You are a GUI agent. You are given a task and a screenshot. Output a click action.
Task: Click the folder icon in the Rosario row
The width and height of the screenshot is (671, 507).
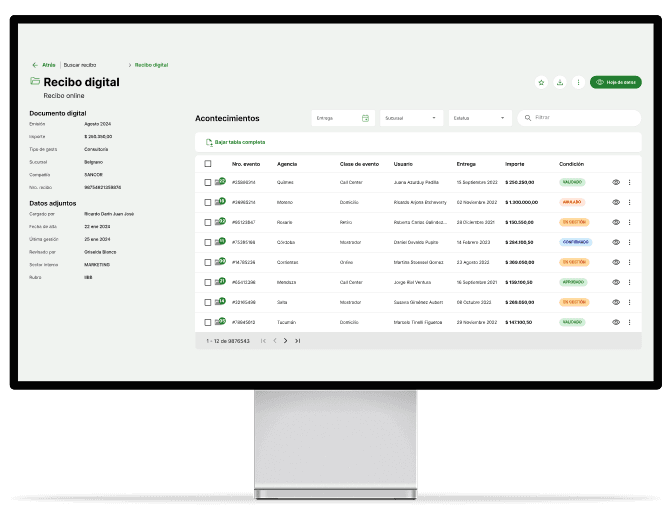pos(220,222)
